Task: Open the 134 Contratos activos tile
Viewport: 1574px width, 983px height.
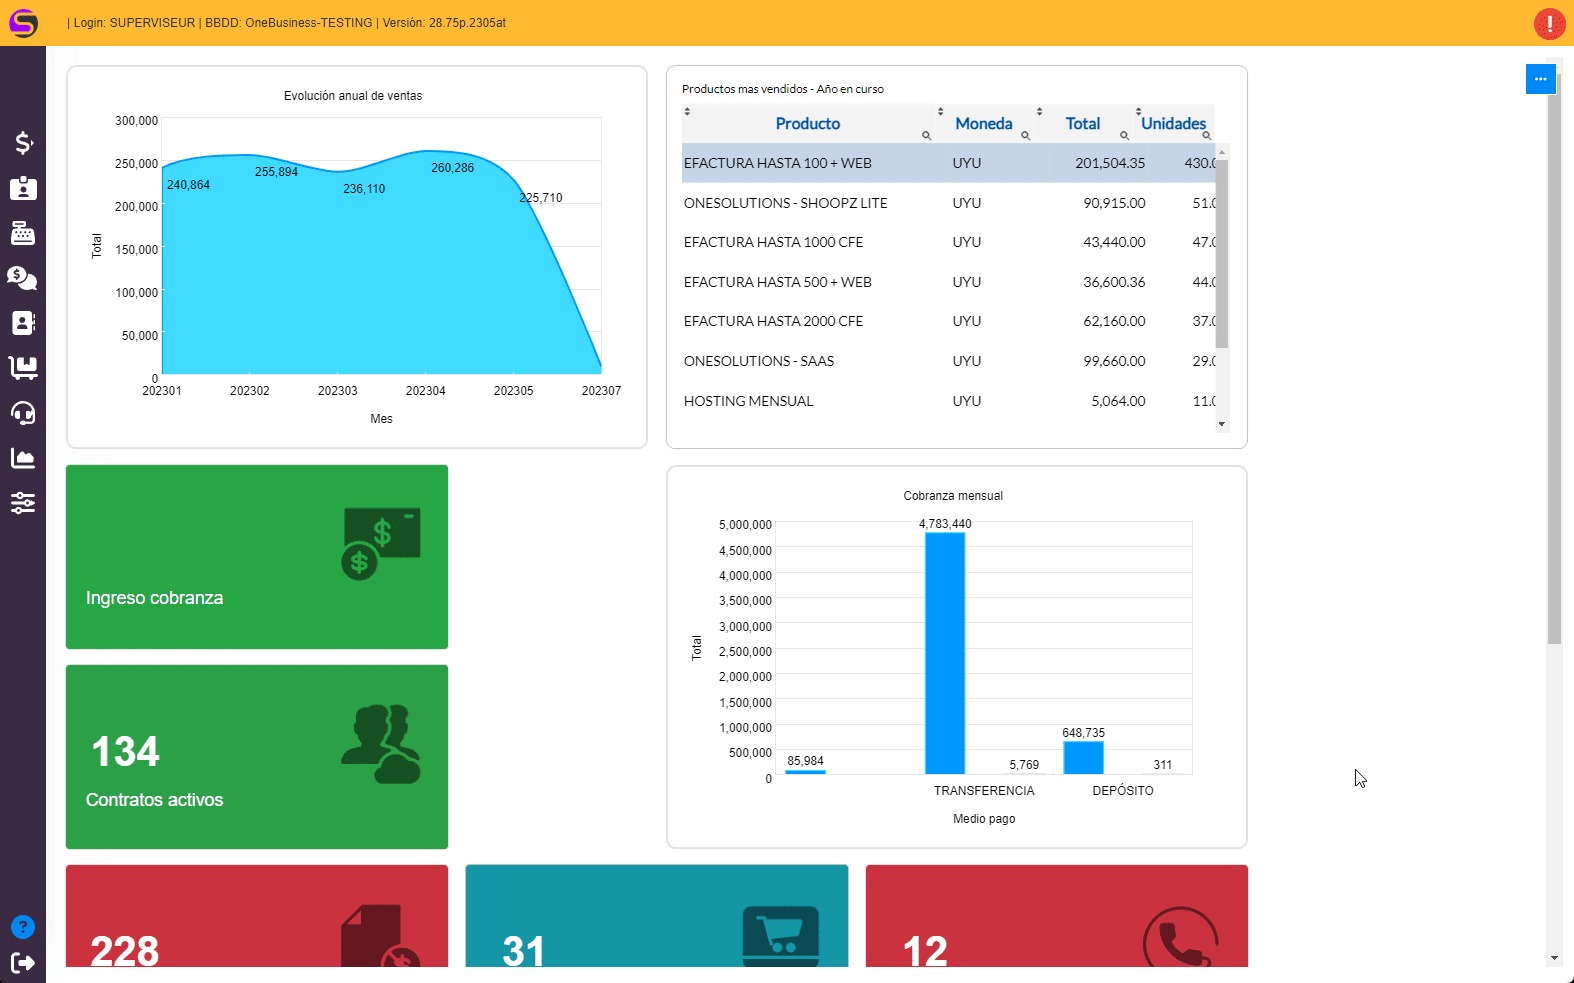Action: [257, 757]
